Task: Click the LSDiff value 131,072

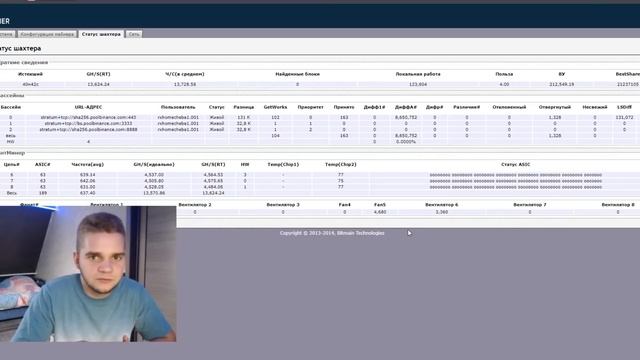Action: [624, 117]
